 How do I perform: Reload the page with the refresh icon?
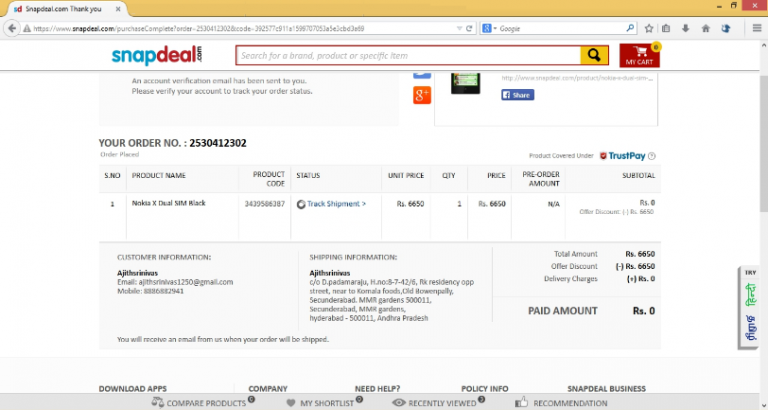point(469,28)
